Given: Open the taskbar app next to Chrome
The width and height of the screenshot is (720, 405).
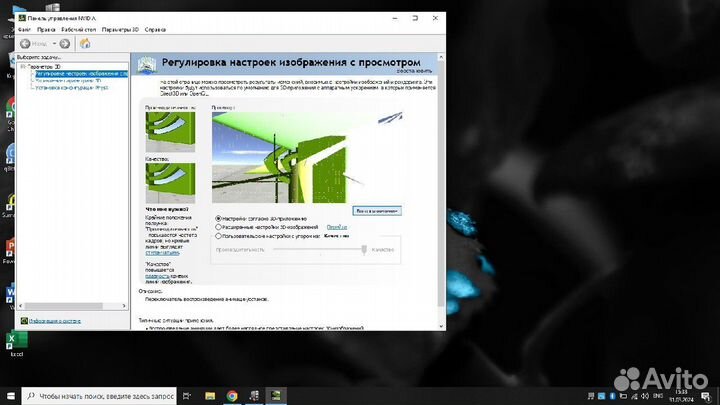Looking at the screenshot, I should tap(254, 396).
